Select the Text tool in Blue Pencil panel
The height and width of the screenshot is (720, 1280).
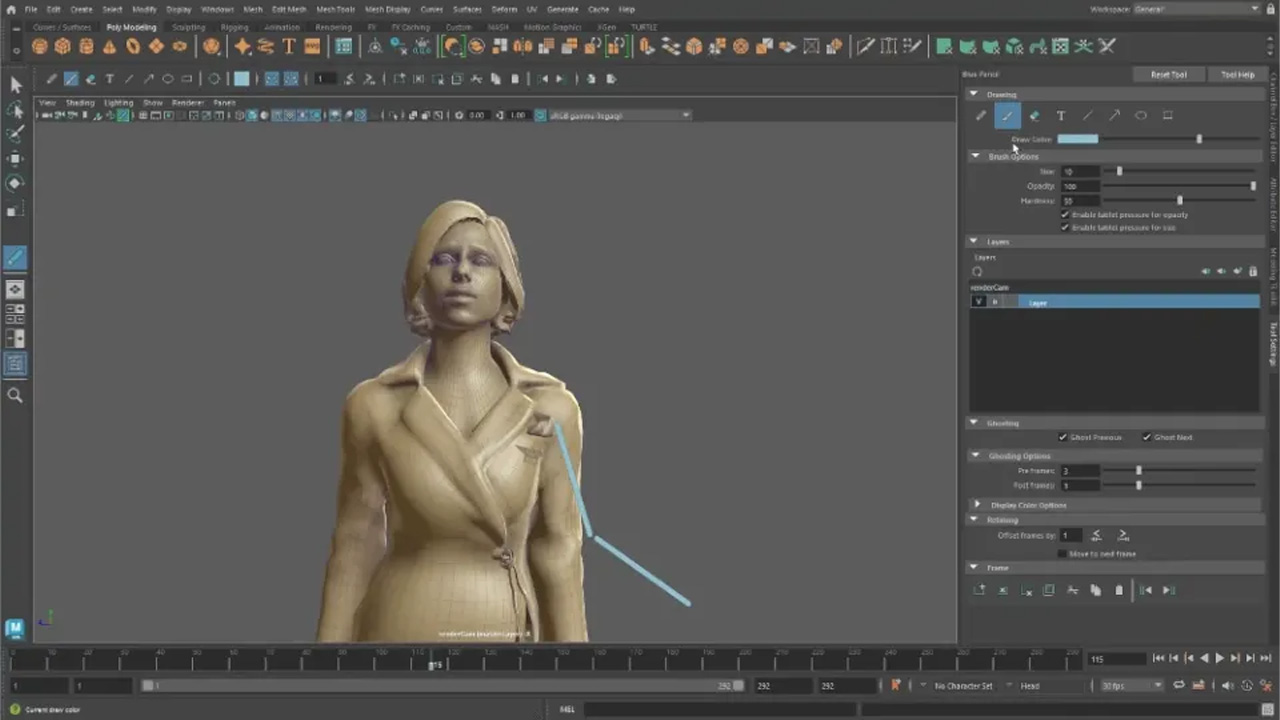click(x=1061, y=116)
